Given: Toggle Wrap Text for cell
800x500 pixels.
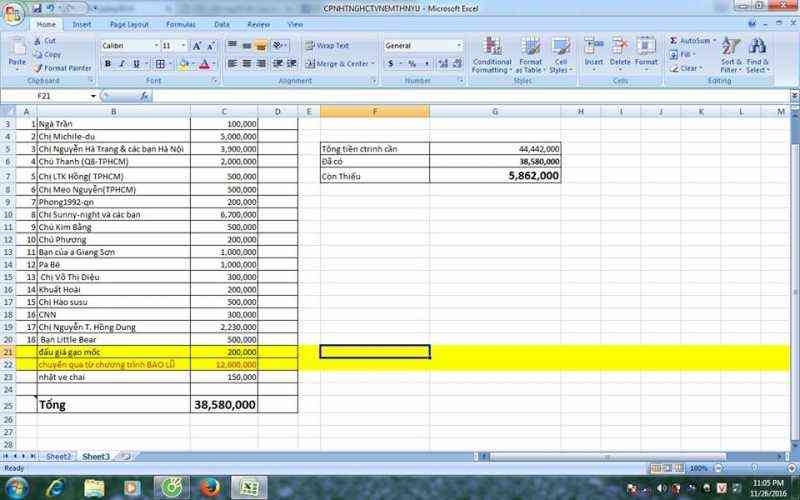Looking at the screenshot, I should [x=327, y=46].
